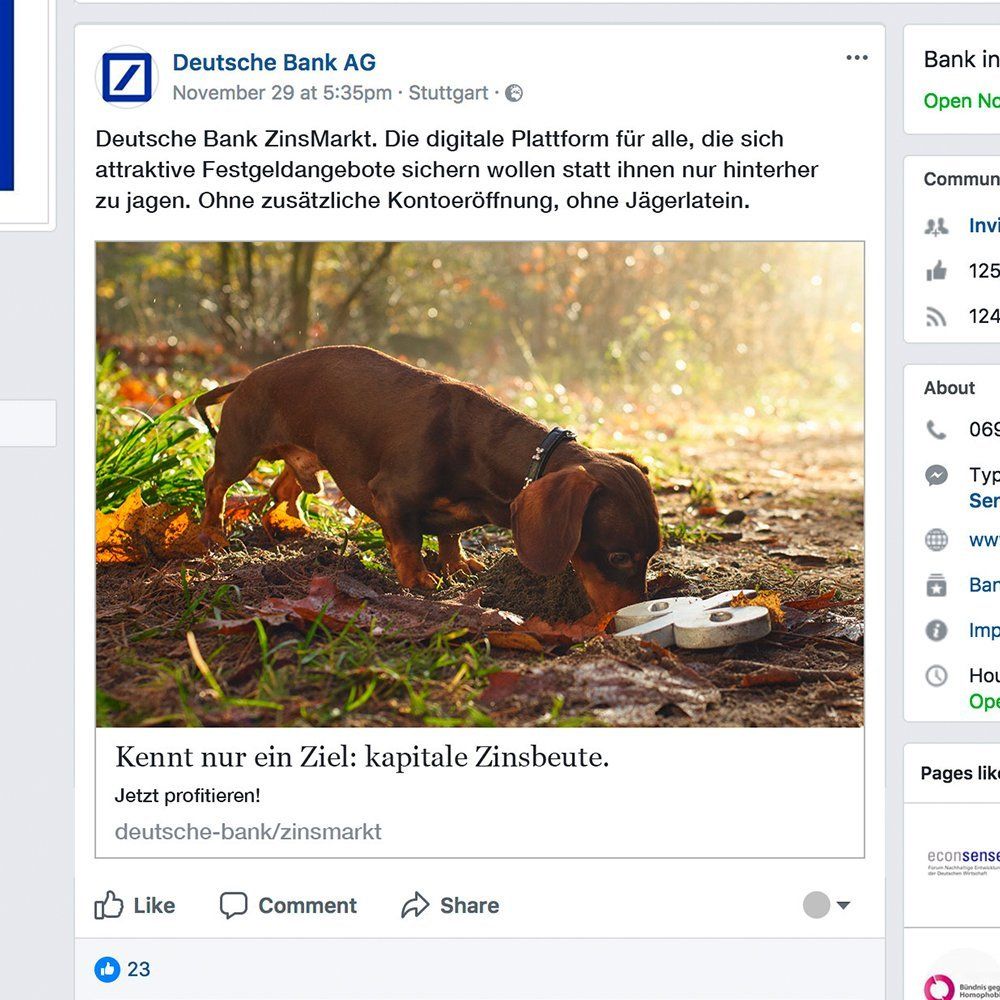Click the Share arrow icon
Screen dimensions: 1000x1000
414,905
